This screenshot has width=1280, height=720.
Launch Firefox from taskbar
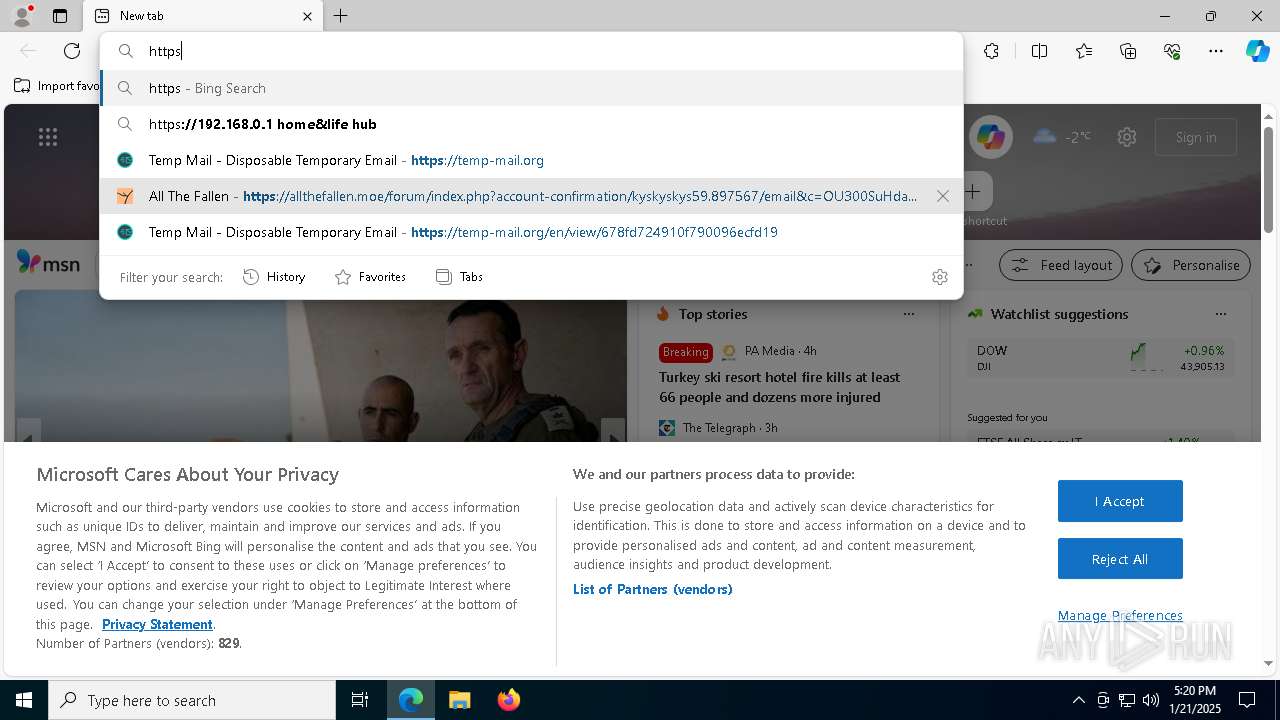click(508, 700)
